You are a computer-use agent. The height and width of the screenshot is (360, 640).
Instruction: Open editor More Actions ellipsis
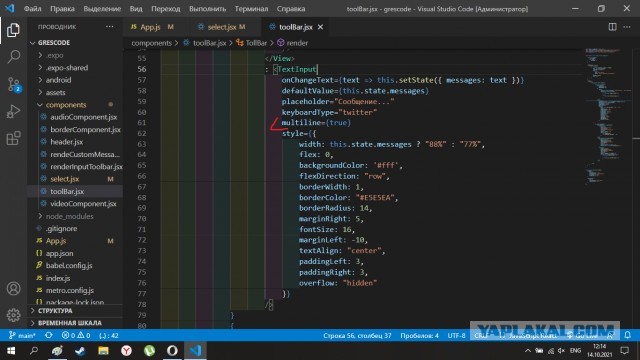627,27
